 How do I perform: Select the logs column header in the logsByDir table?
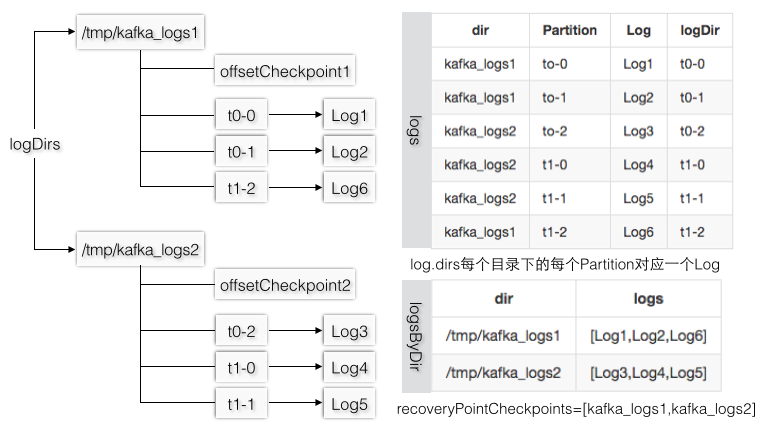[648, 299]
